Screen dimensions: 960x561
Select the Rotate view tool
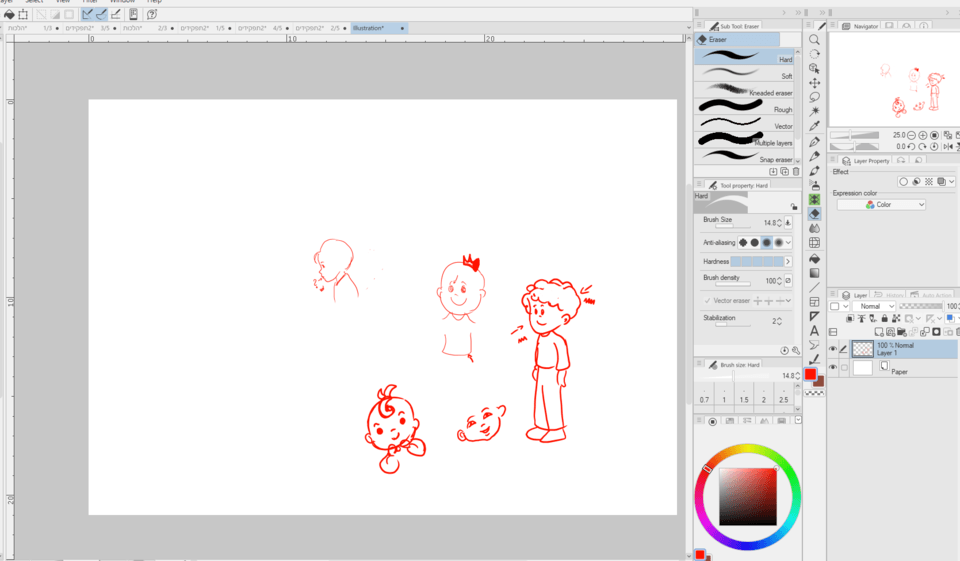tap(814, 54)
